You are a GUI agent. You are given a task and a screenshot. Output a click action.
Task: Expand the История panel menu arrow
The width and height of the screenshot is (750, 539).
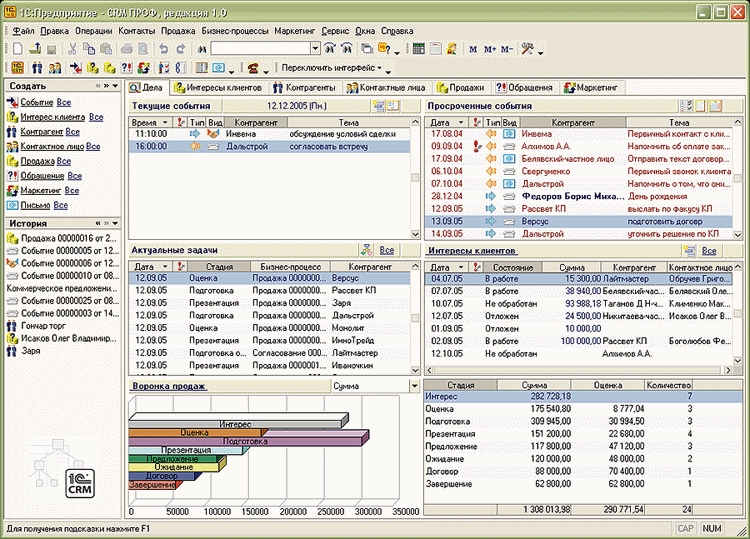tap(115, 223)
